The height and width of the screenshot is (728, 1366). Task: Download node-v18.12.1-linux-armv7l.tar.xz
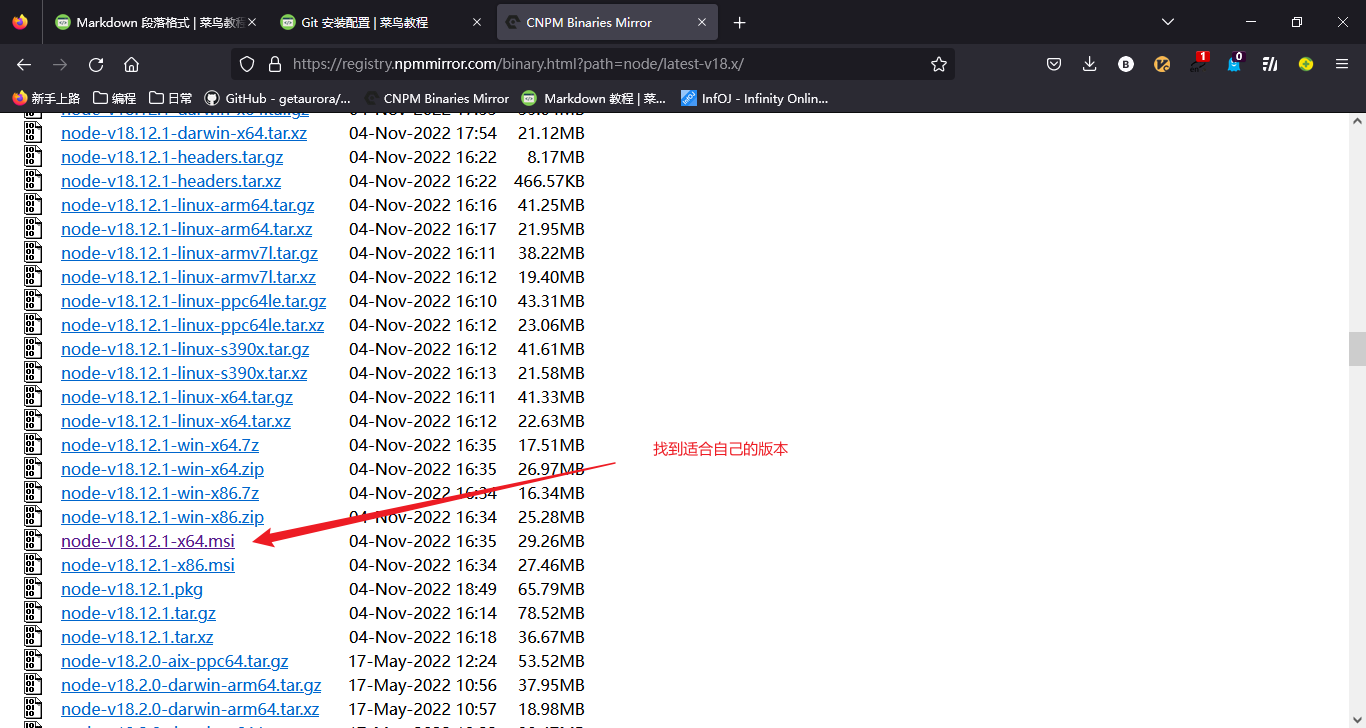188,277
